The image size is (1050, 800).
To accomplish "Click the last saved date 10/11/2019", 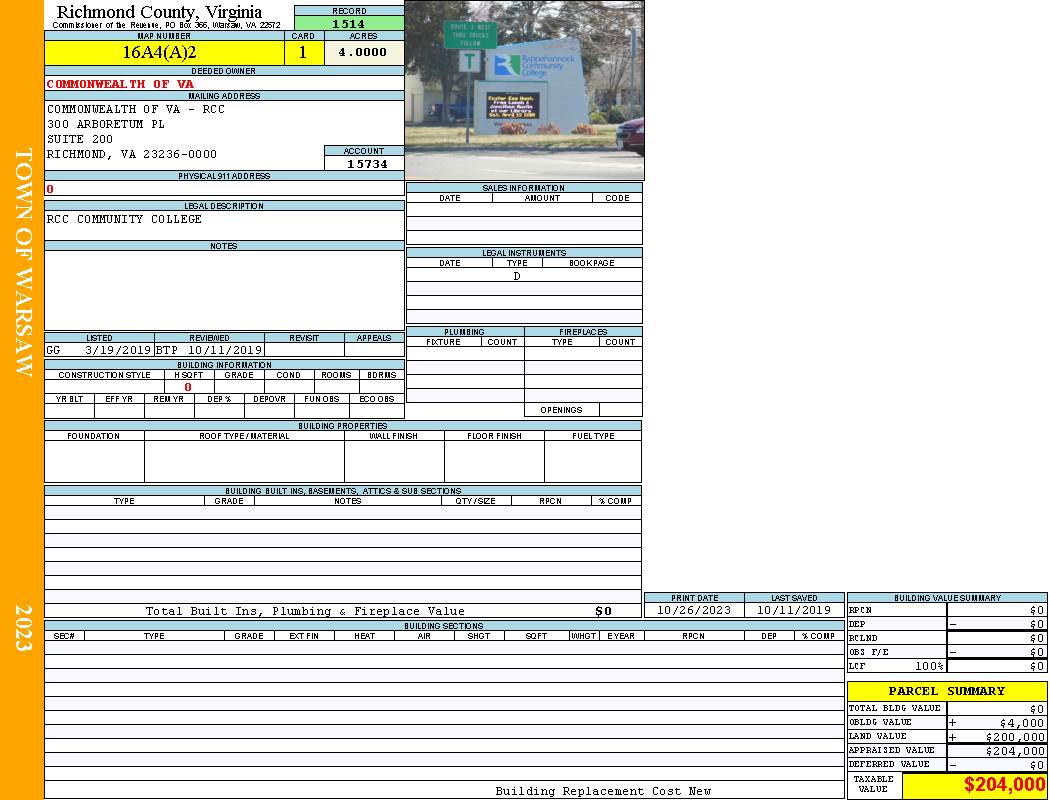I will (x=794, y=610).
